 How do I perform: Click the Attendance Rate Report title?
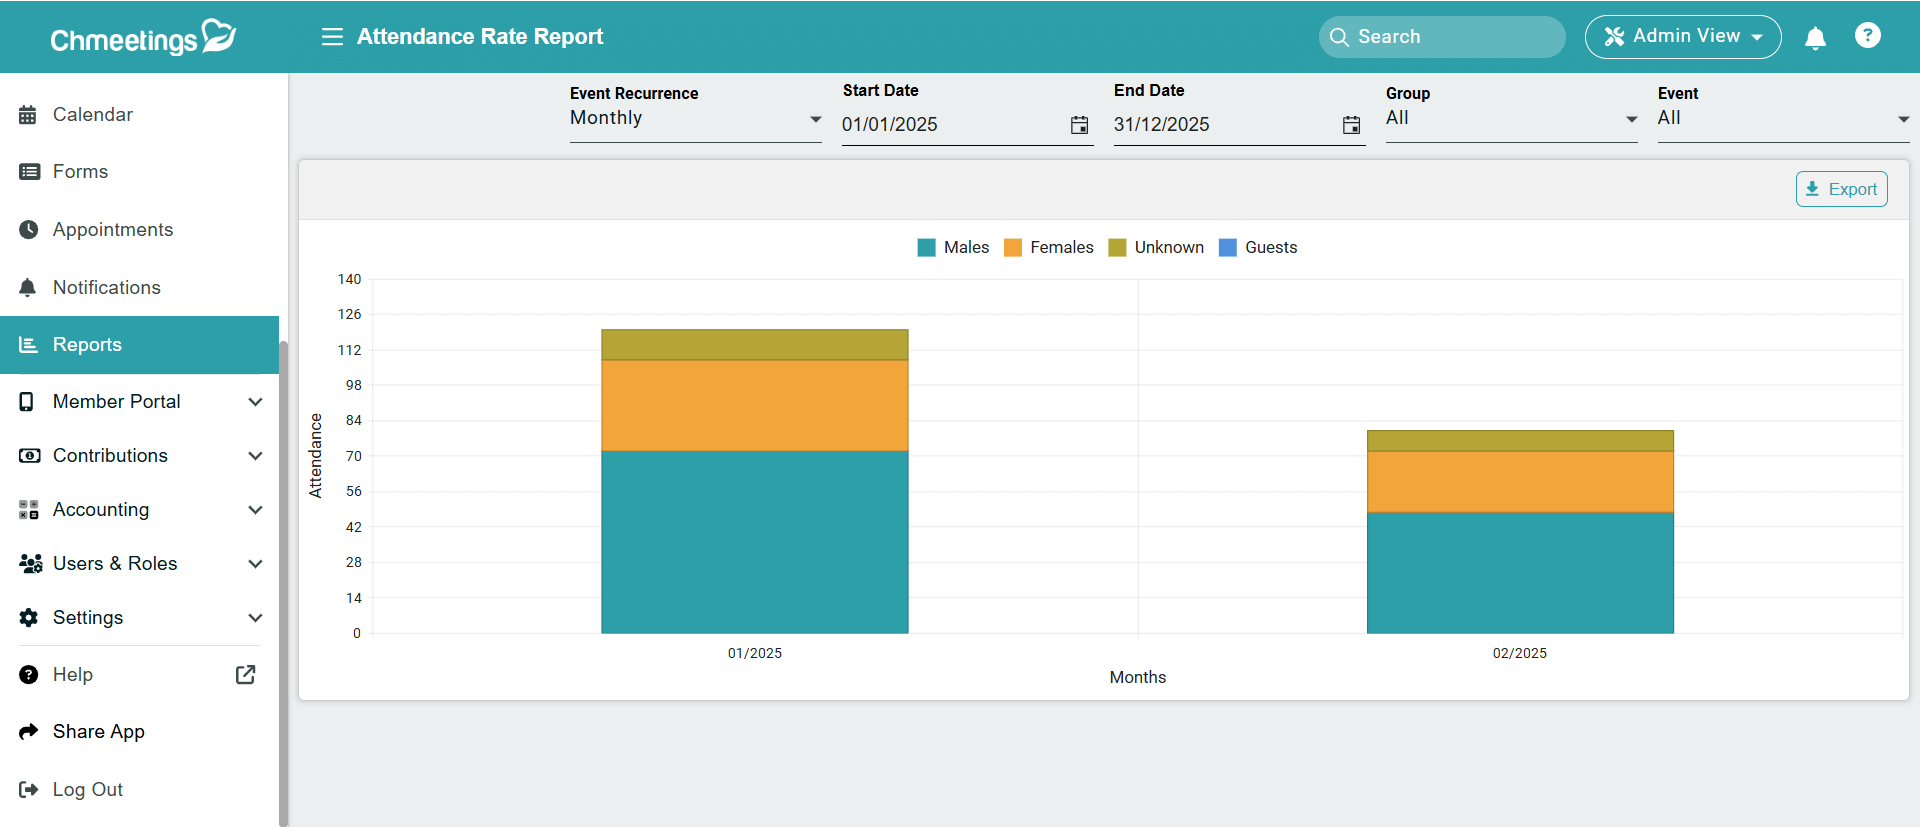[480, 37]
